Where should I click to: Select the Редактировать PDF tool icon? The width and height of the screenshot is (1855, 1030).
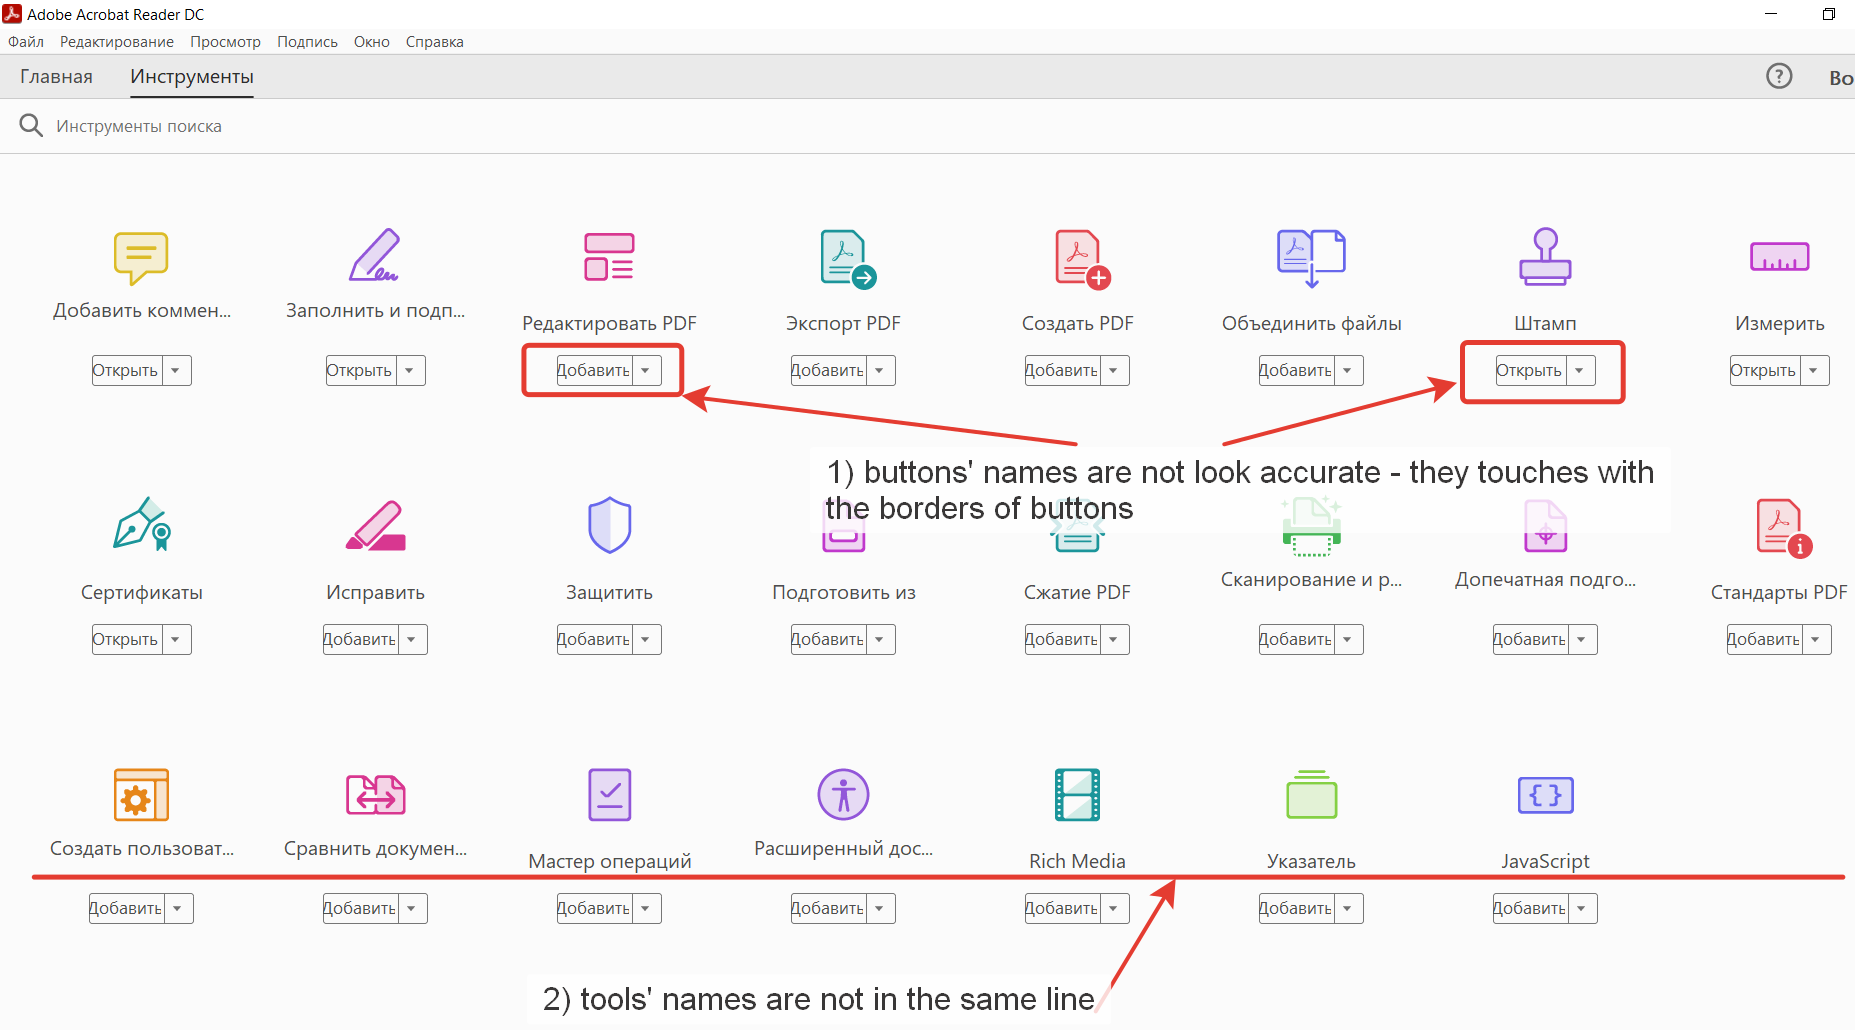[608, 257]
